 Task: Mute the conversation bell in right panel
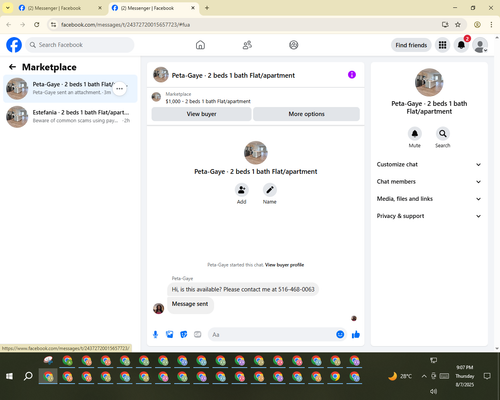click(415, 134)
